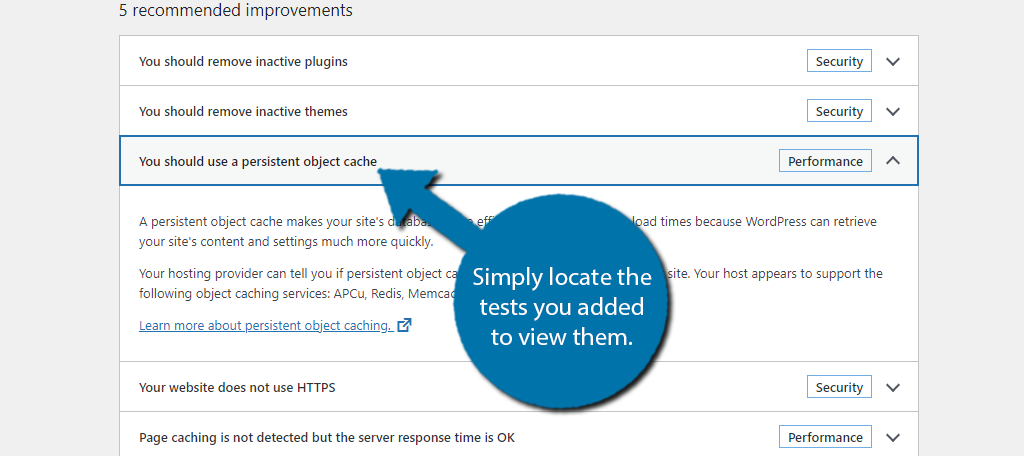Open 'Page caching is not detected' row
This screenshot has width=1024, height=456.
[519, 436]
